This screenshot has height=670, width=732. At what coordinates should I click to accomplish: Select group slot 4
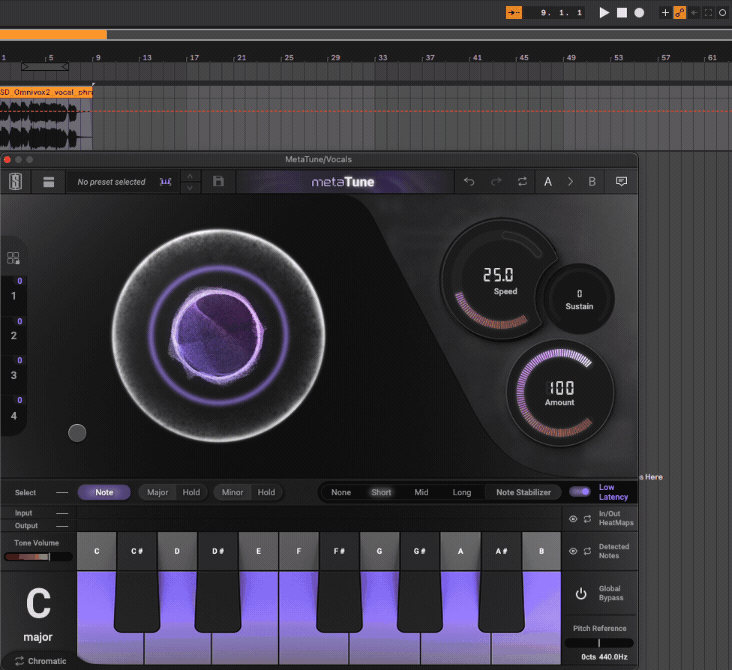coord(14,415)
